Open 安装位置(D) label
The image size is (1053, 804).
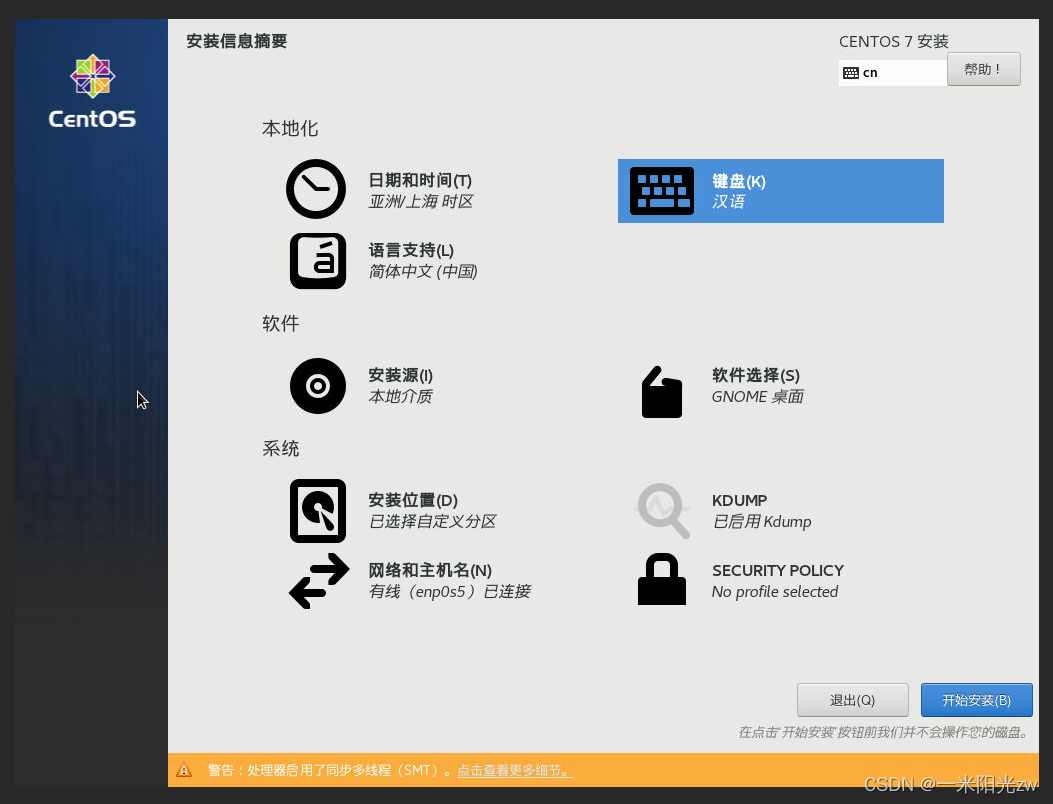click(413, 500)
